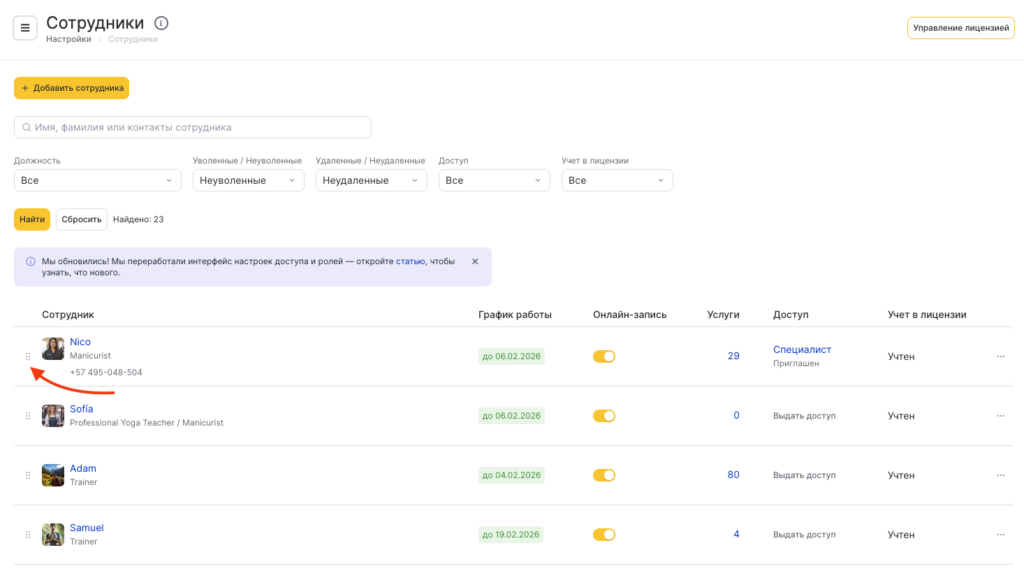Image resolution: width=1024 pixels, height=571 pixels.
Task: Toggle online booking for Nico
Action: coord(604,357)
